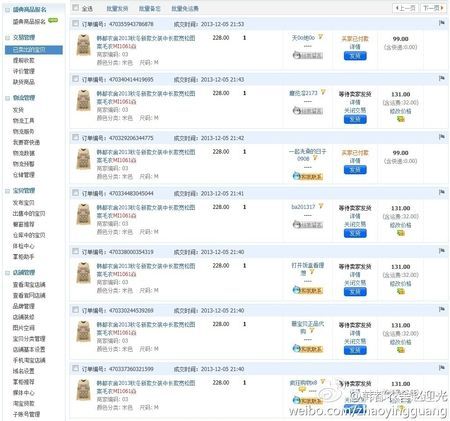Click 批量发货 at the top of the list
450x421 pixels.
tap(117, 9)
